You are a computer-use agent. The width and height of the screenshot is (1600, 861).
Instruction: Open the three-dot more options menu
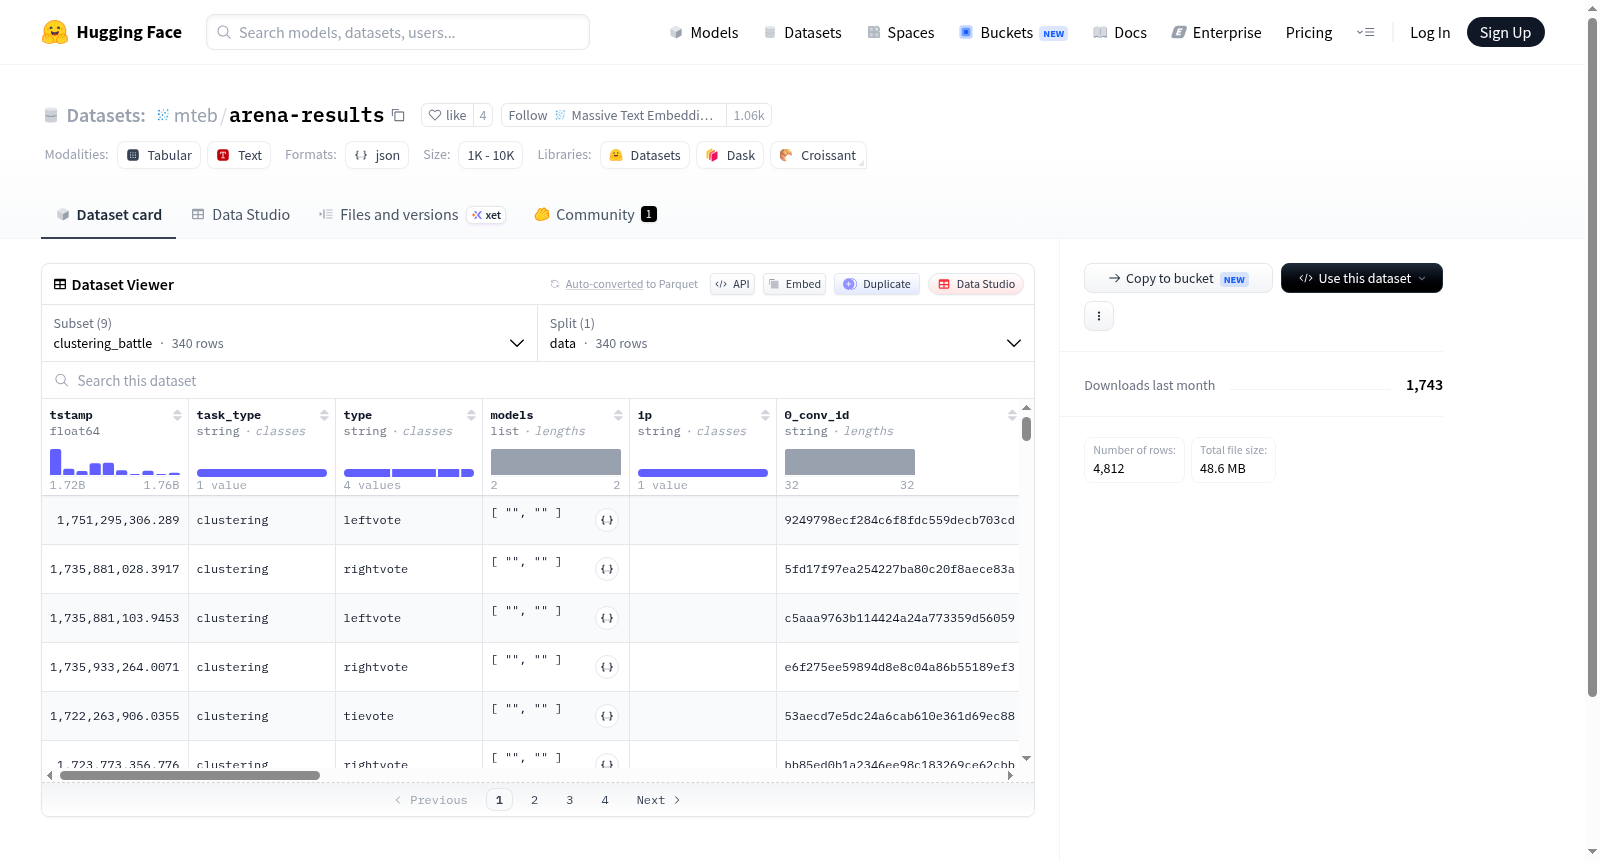click(x=1099, y=316)
